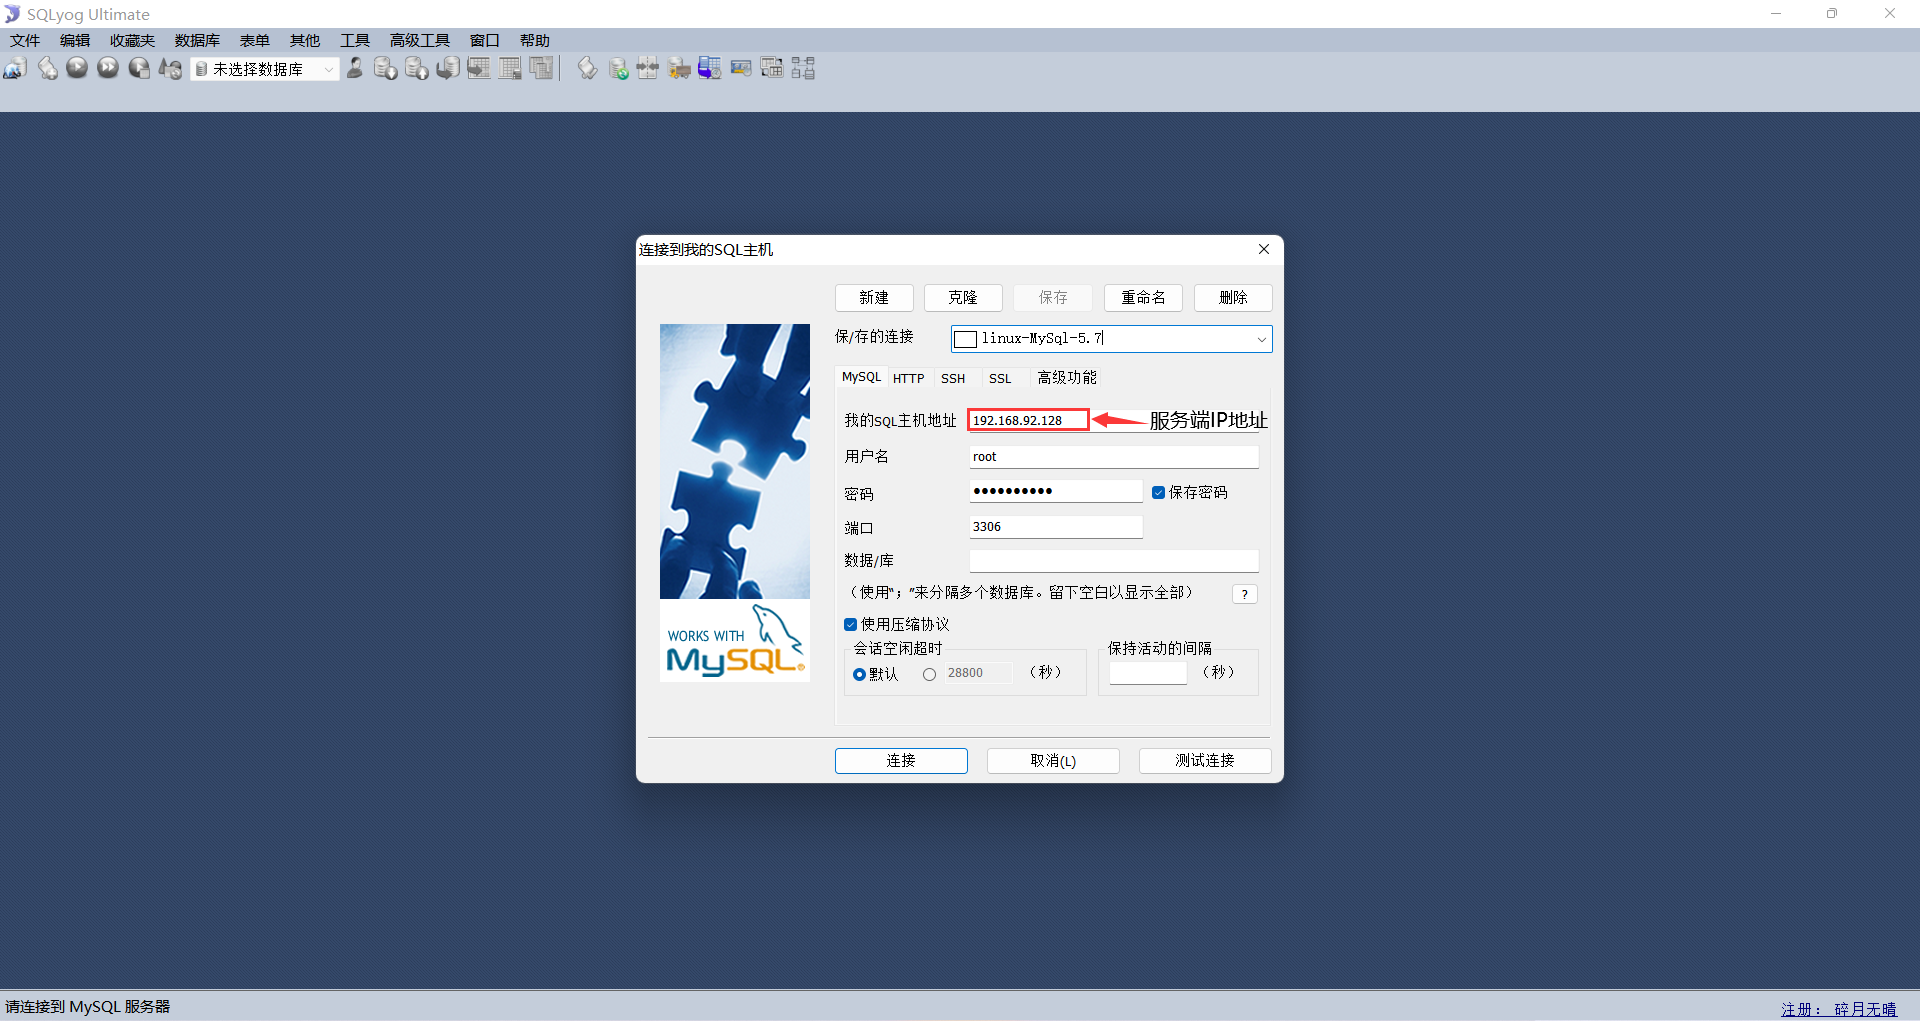The height and width of the screenshot is (1021, 1920).
Task: Open the user manager icon
Action: pyautogui.click(x=355, y=68)
